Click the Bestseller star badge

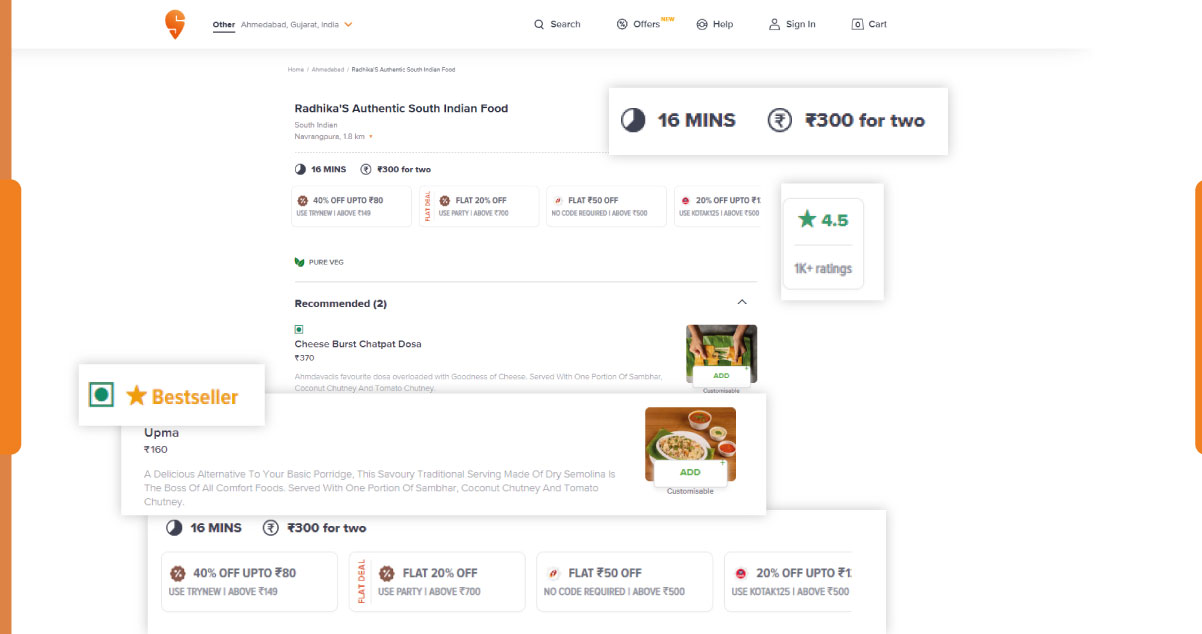[136, 394]
